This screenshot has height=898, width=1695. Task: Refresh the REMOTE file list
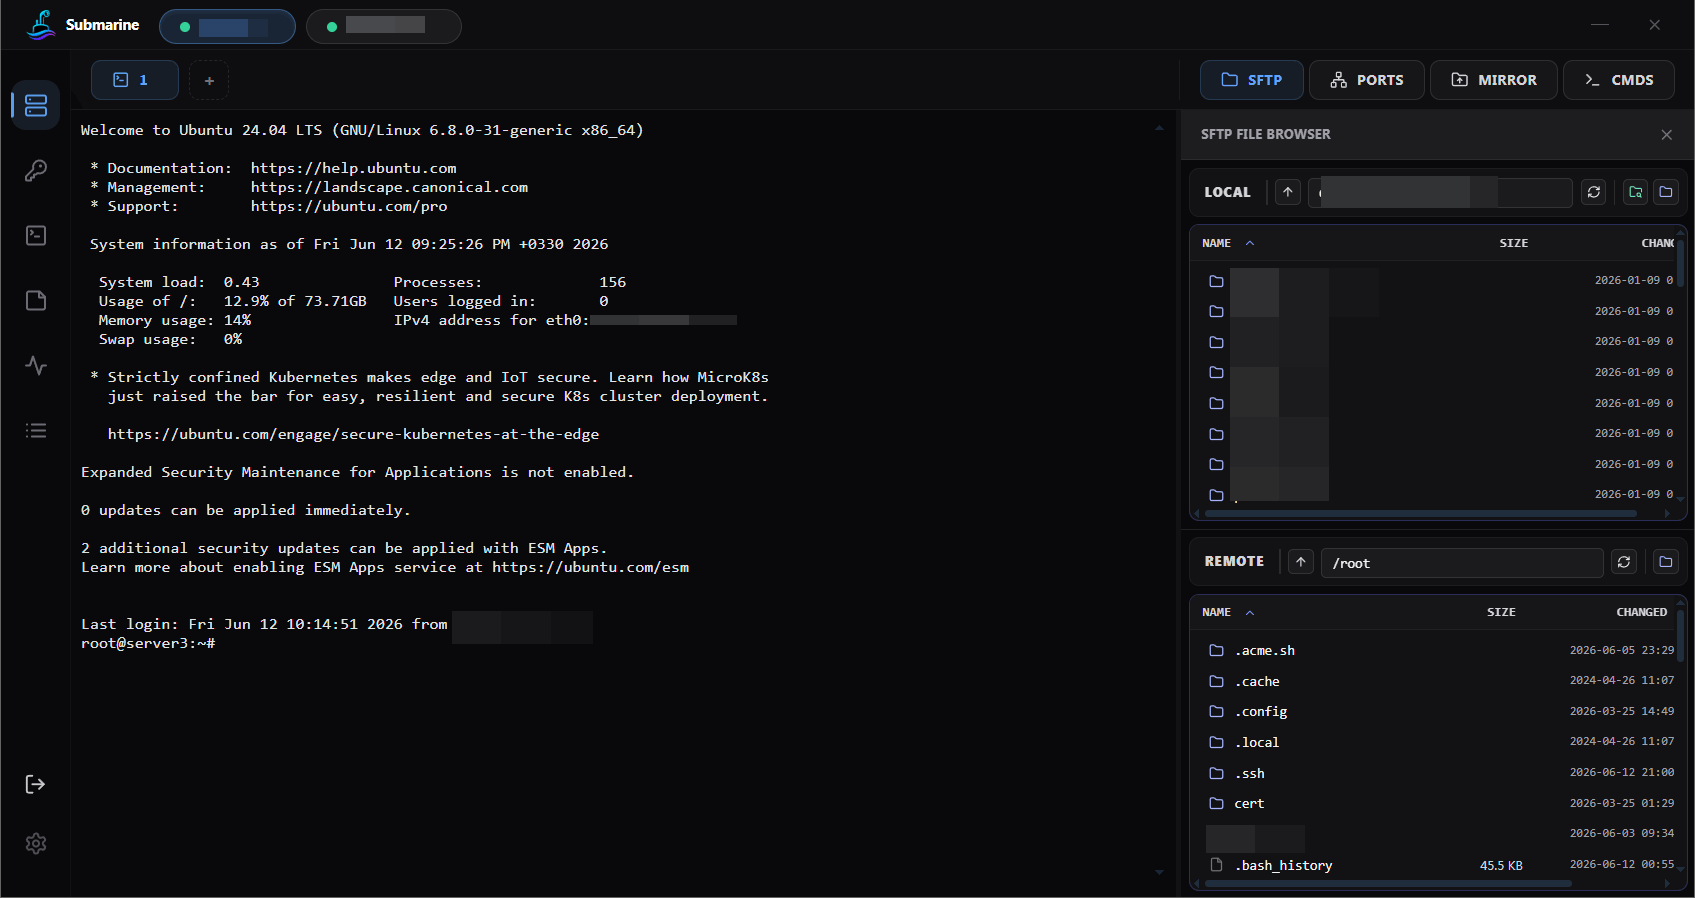pyautogui.click(x=1624, y=562)
